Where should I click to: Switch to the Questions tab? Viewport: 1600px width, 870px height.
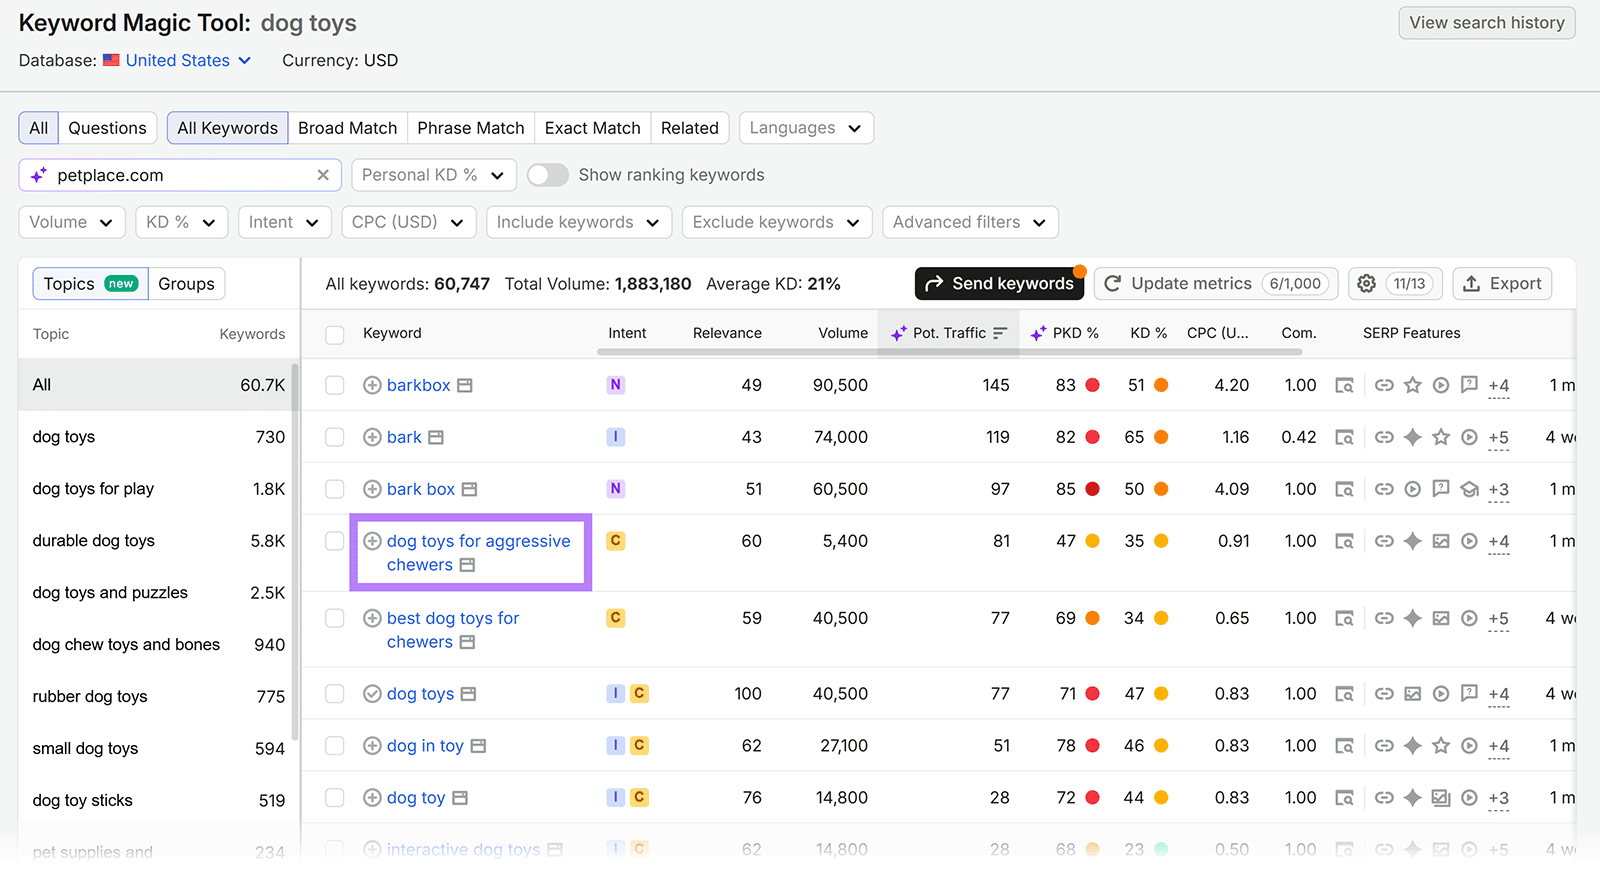(107, 128)
